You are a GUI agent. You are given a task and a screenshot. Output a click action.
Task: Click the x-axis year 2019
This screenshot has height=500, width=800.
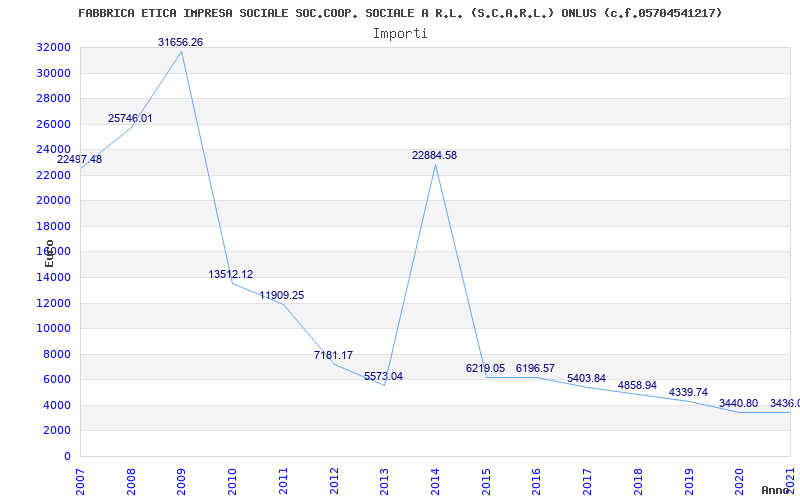[689, 482]
